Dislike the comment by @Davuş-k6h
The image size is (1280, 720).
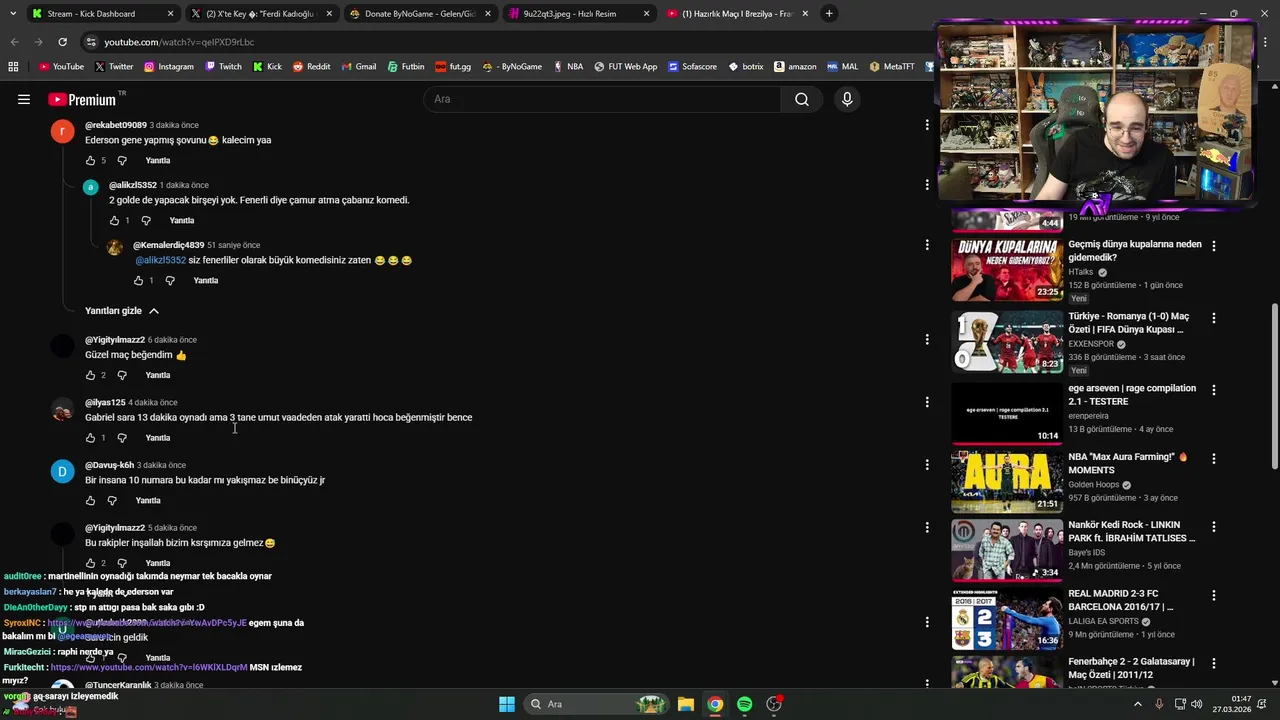coord(112,500)
